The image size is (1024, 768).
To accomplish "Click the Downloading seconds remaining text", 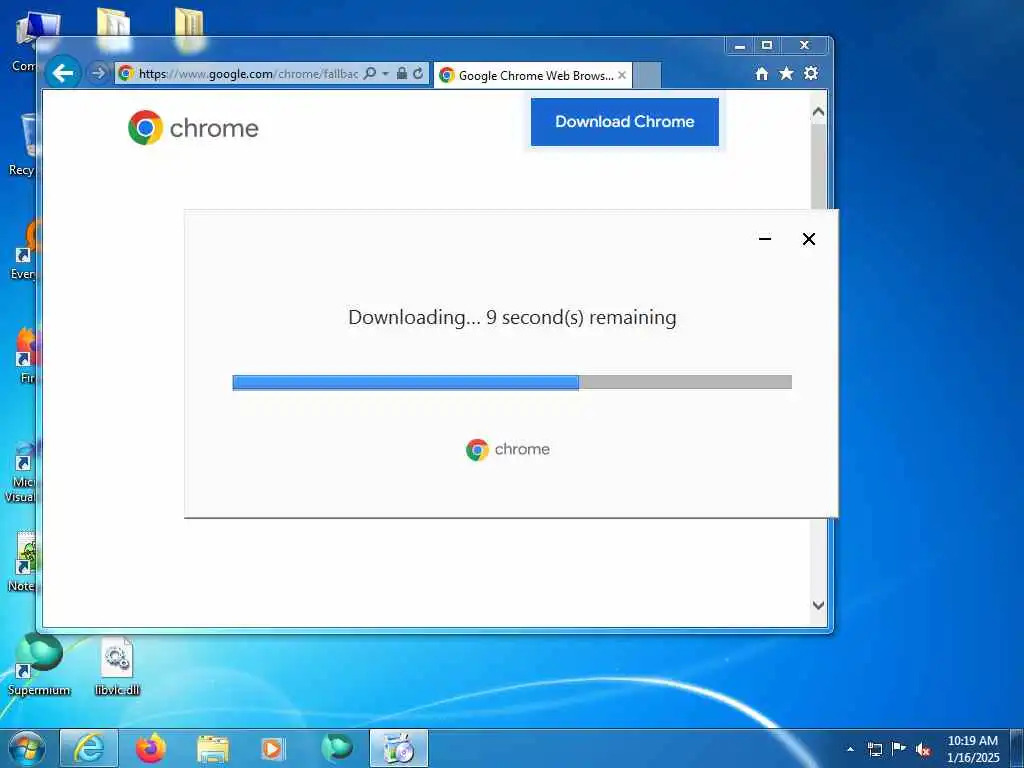I will (x=512, y=317).
